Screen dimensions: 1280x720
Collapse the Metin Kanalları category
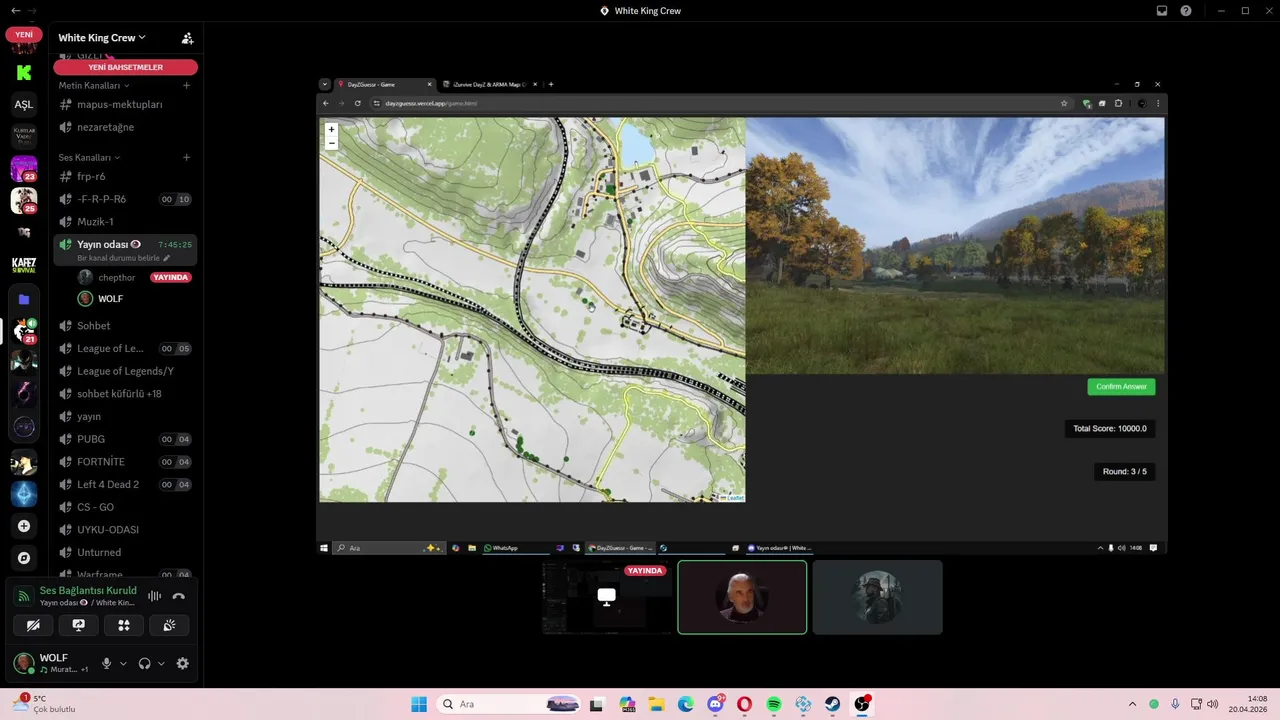[x=94, y=85]
